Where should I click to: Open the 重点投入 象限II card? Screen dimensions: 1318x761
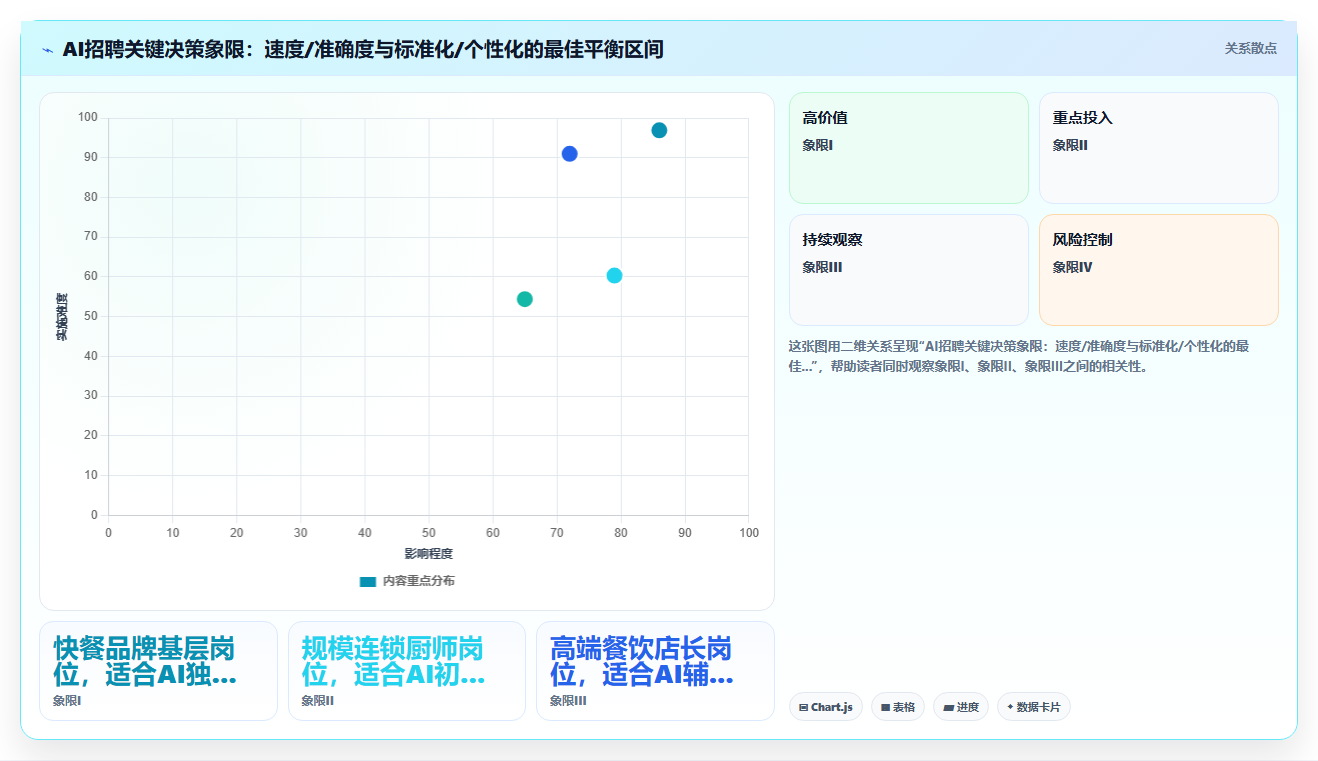point(1159,148)
